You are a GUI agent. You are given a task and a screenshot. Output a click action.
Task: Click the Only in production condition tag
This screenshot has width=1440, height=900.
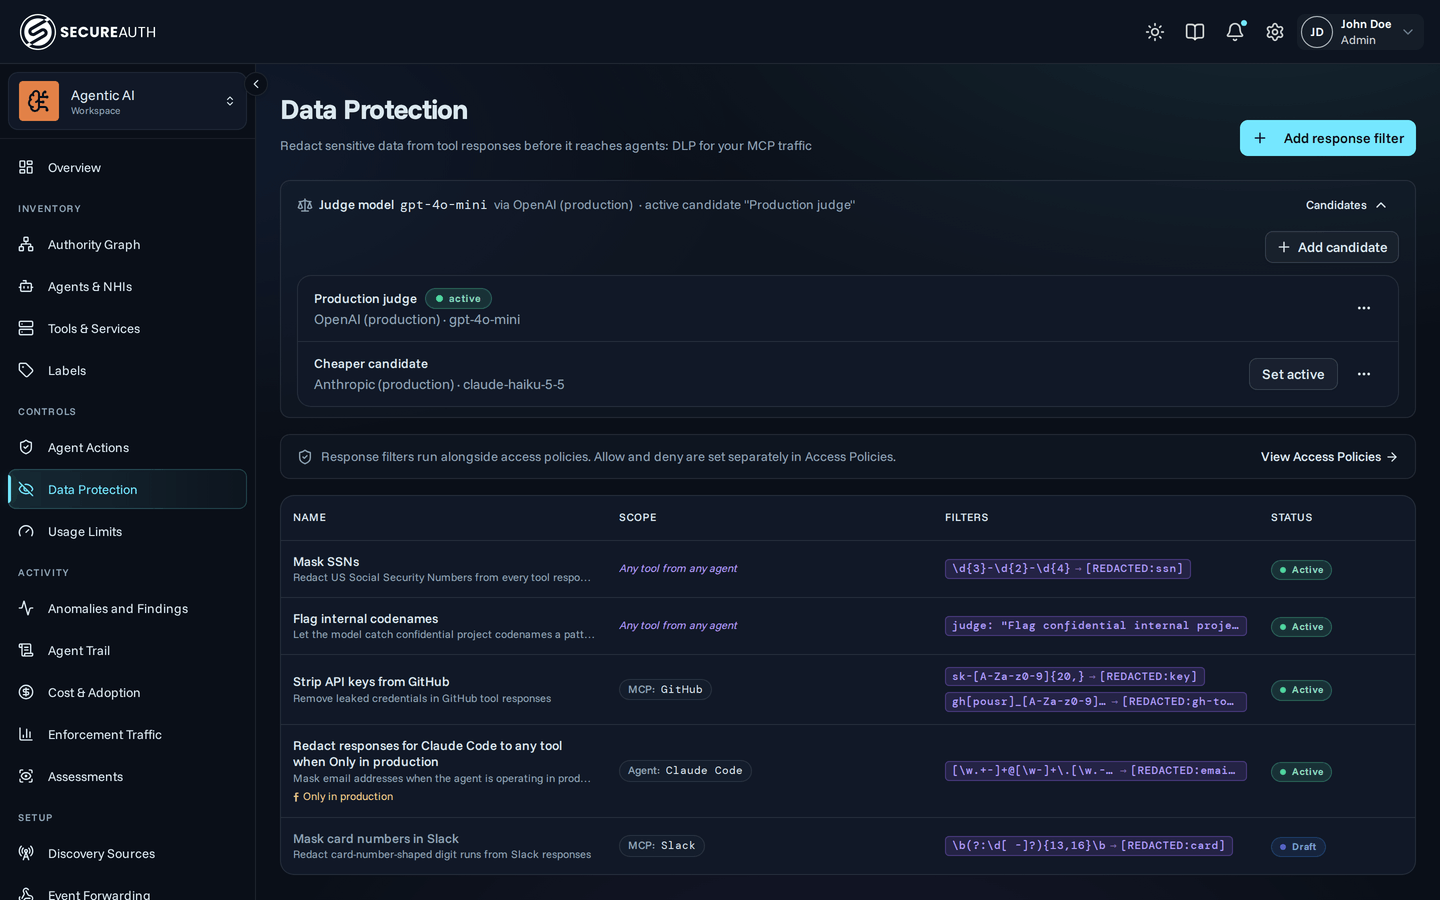343,797
